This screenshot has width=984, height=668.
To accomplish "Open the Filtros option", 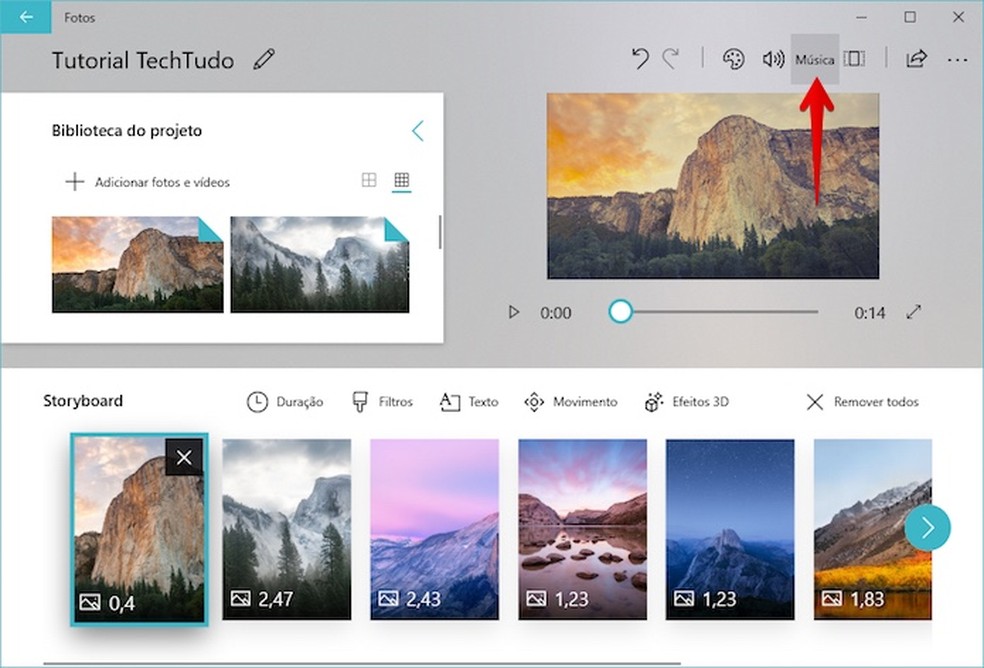I will point(382,402).
